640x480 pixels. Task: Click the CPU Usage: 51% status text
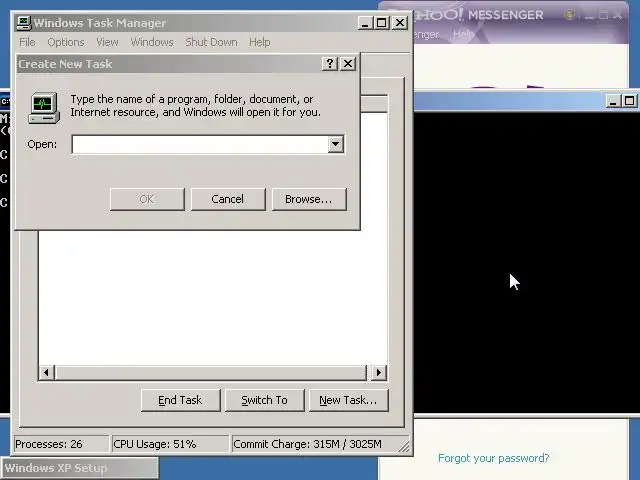pyautogui.click(x=155, y=444)
